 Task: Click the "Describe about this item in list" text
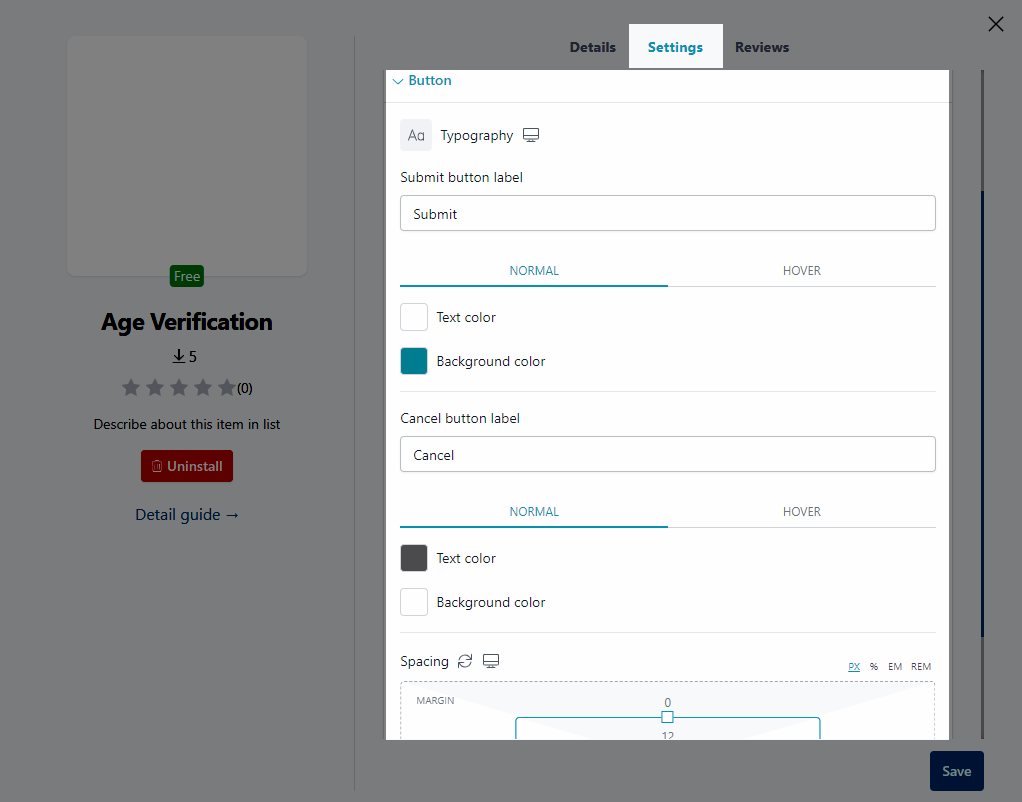[187, 424]
